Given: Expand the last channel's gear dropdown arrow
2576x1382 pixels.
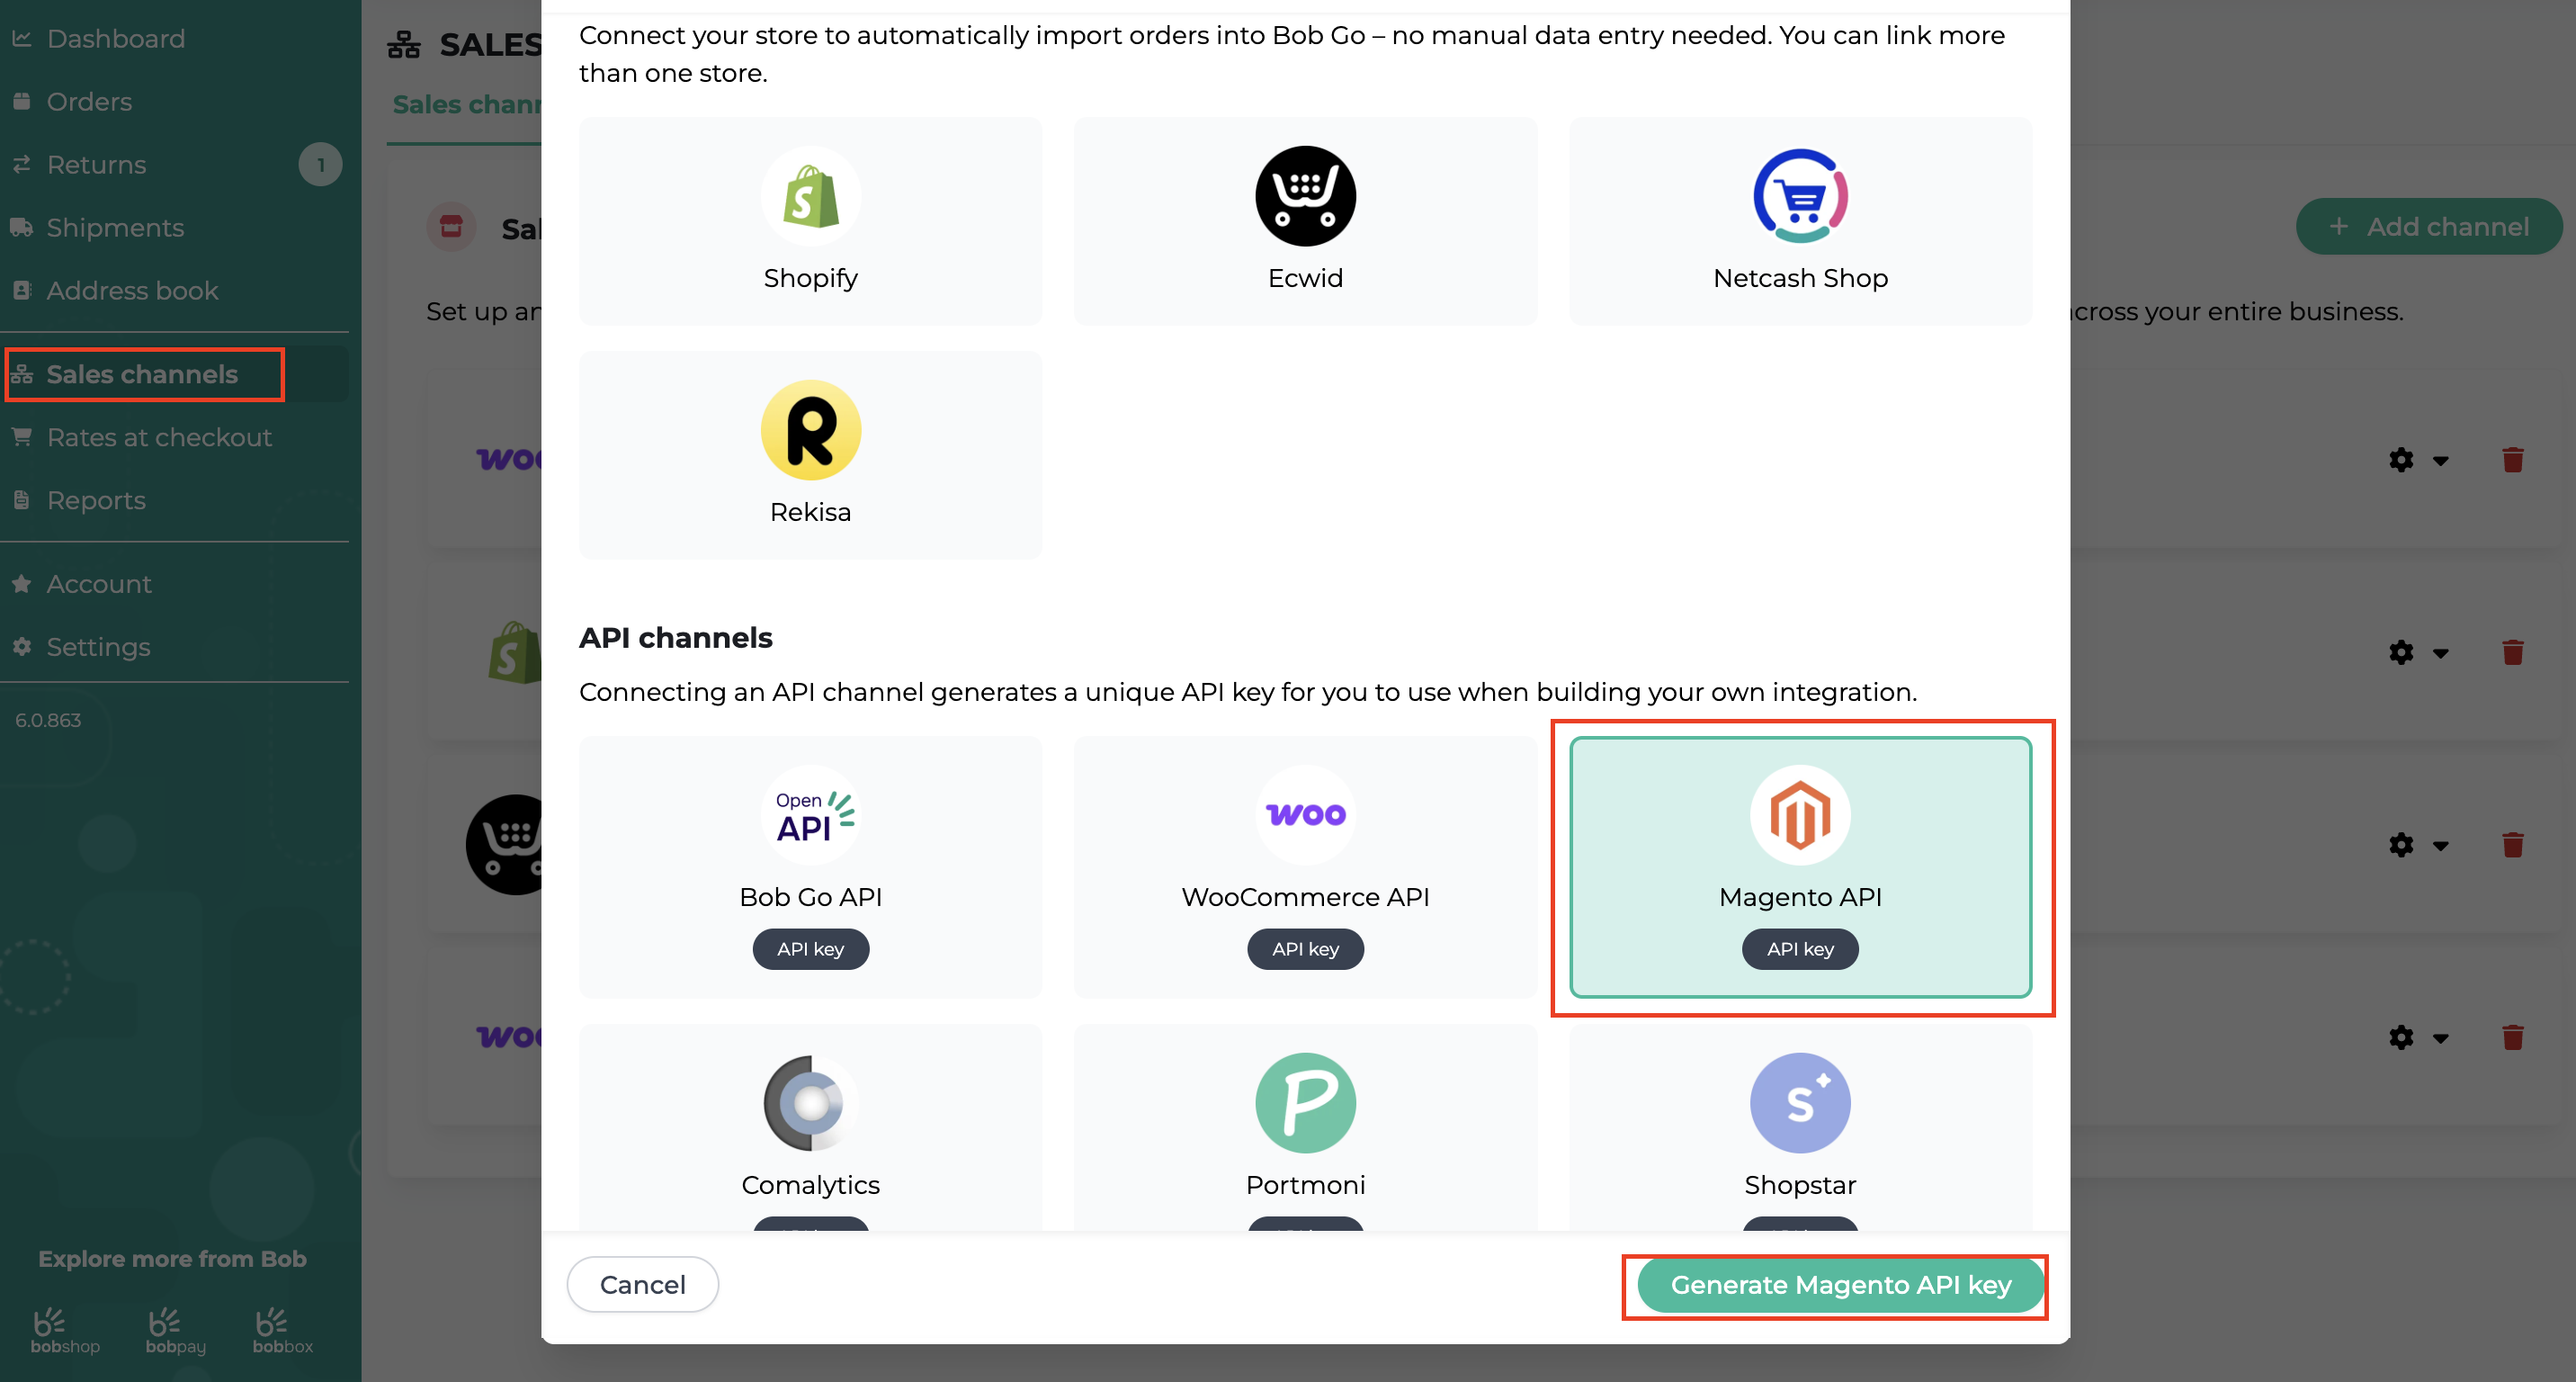Looking at the screenshot, I should point(2441,1038).
